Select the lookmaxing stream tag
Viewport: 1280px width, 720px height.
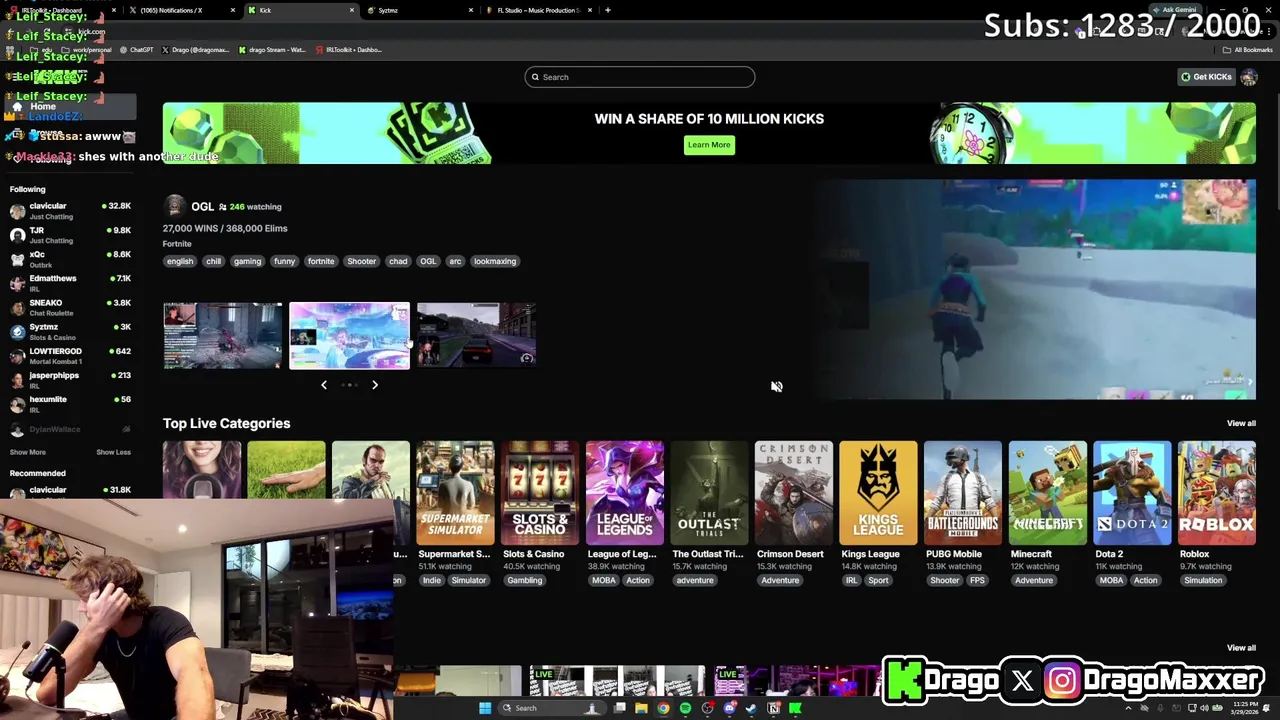tap(495, 261)
